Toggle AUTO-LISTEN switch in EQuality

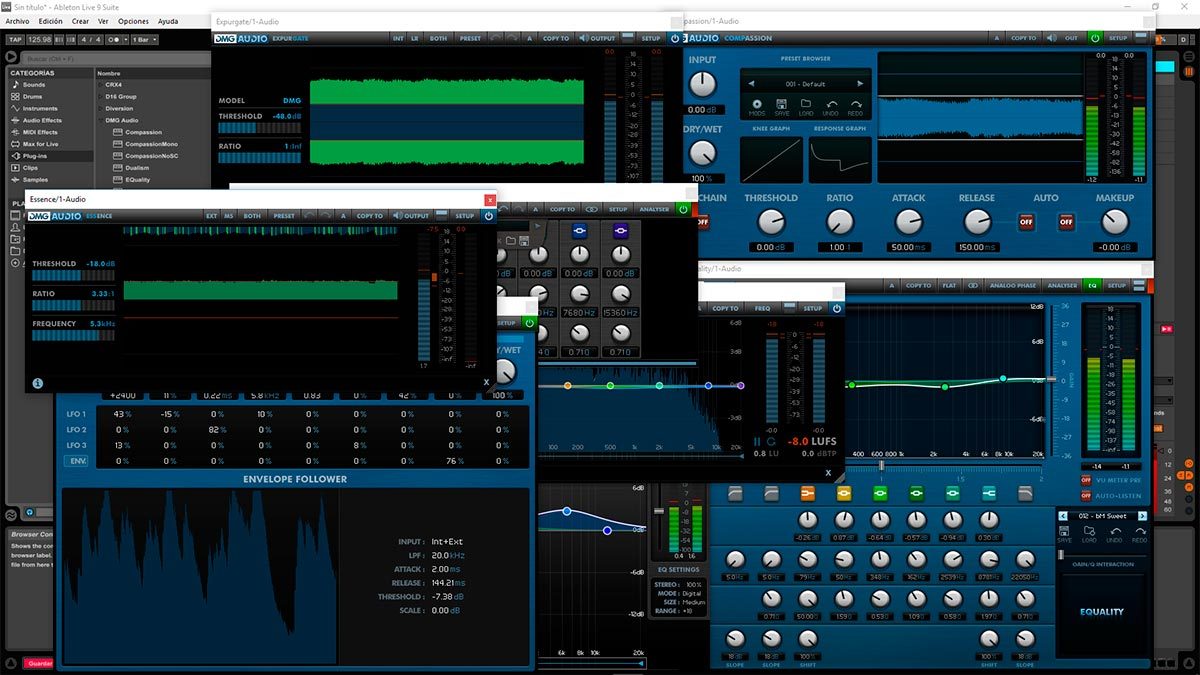(x=1086, y=495)
